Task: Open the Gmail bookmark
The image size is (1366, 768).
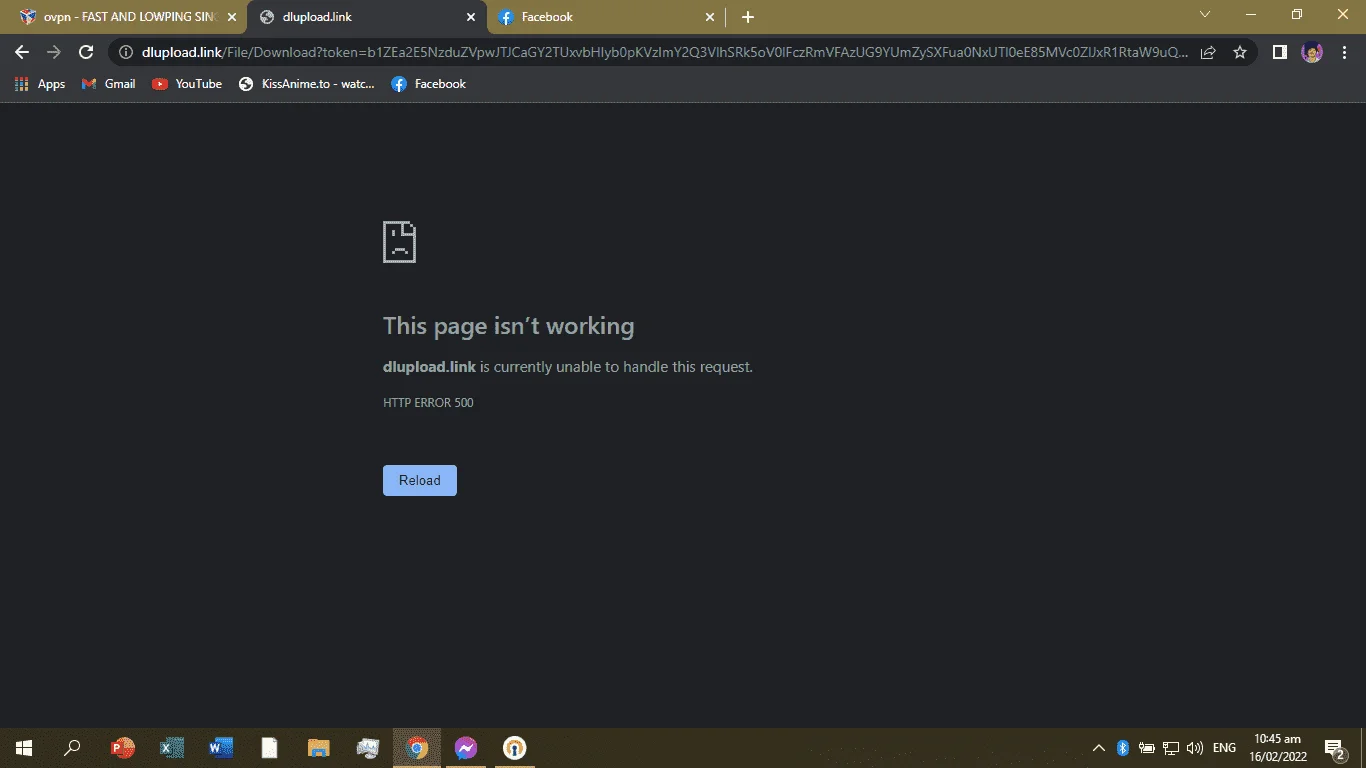Action: [x=108, y=84]
